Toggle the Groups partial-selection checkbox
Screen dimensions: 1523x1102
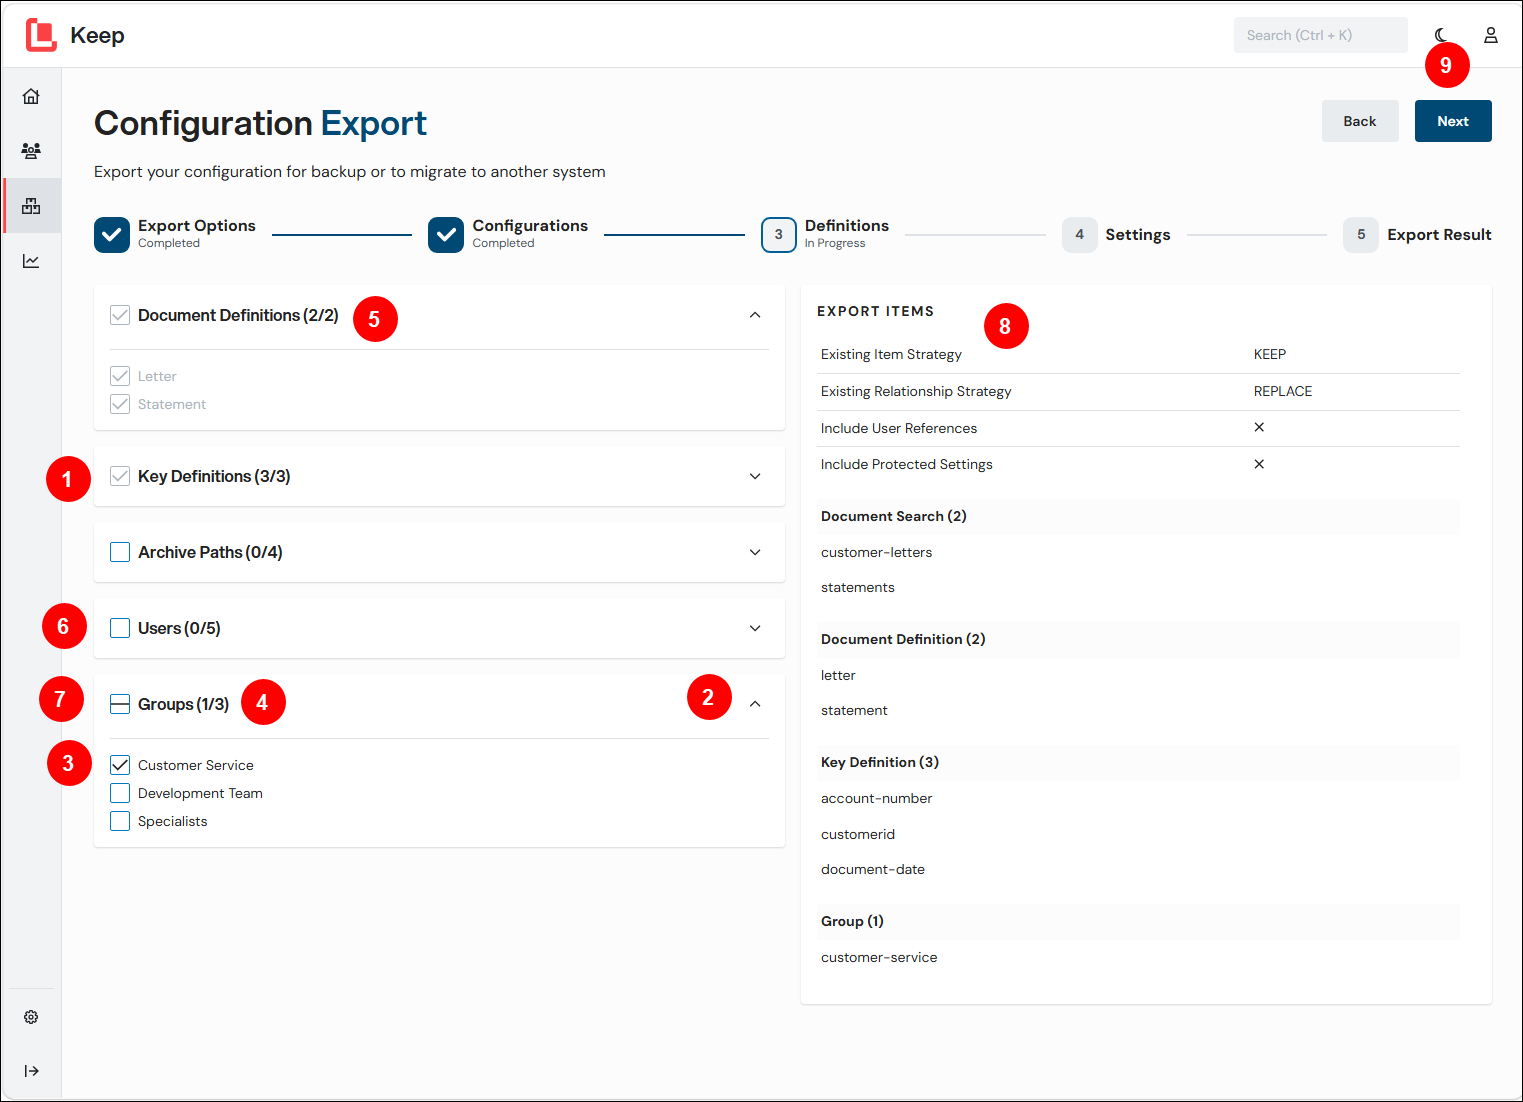click(x=120, y=704)
